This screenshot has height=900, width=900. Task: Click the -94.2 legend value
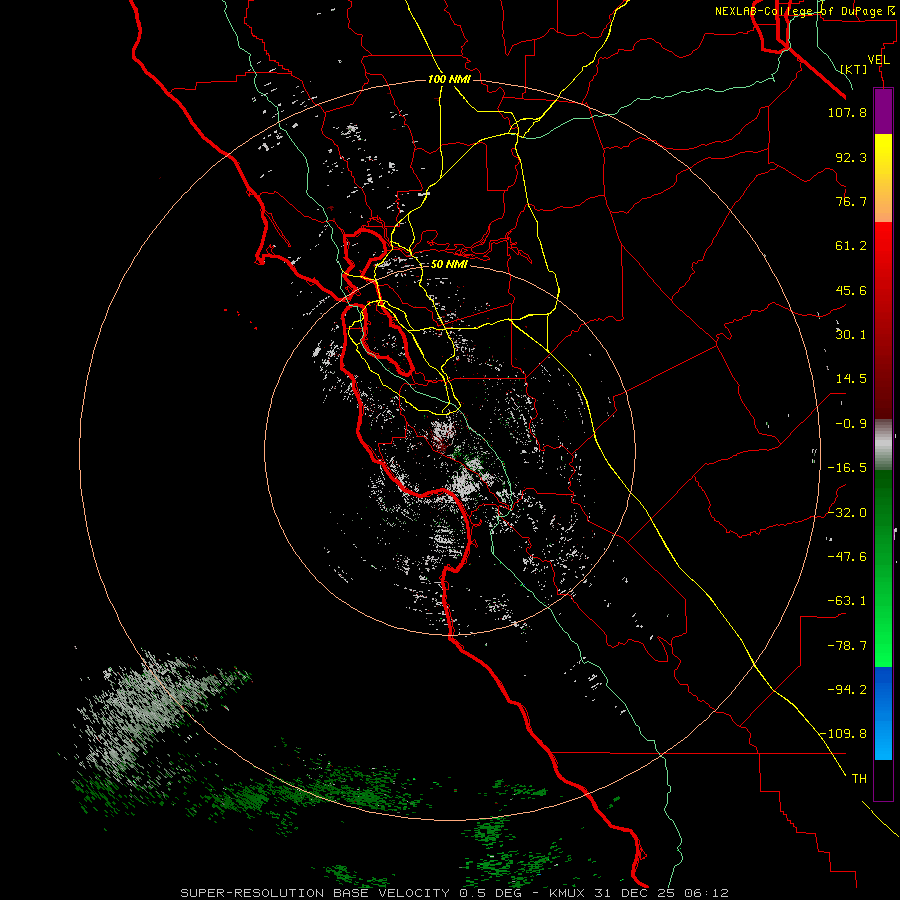[847, 689]
